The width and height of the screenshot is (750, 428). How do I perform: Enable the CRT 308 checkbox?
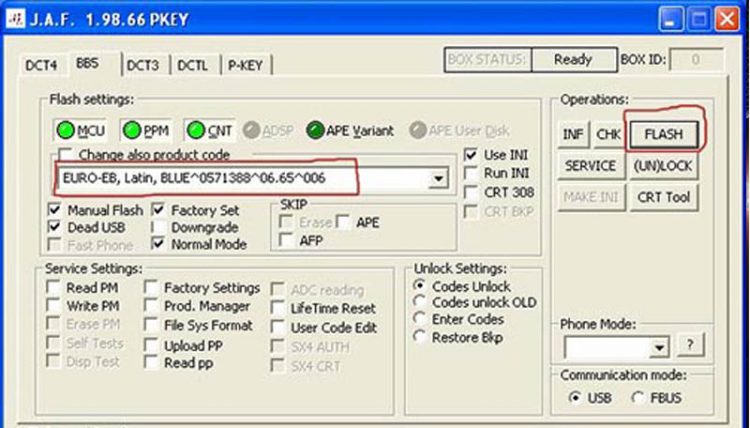(471, 192)
